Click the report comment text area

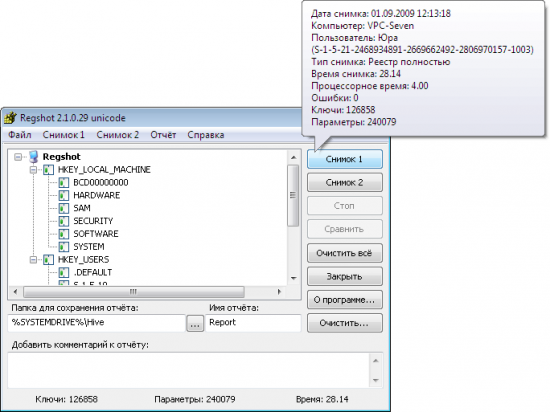click(189, 371)
